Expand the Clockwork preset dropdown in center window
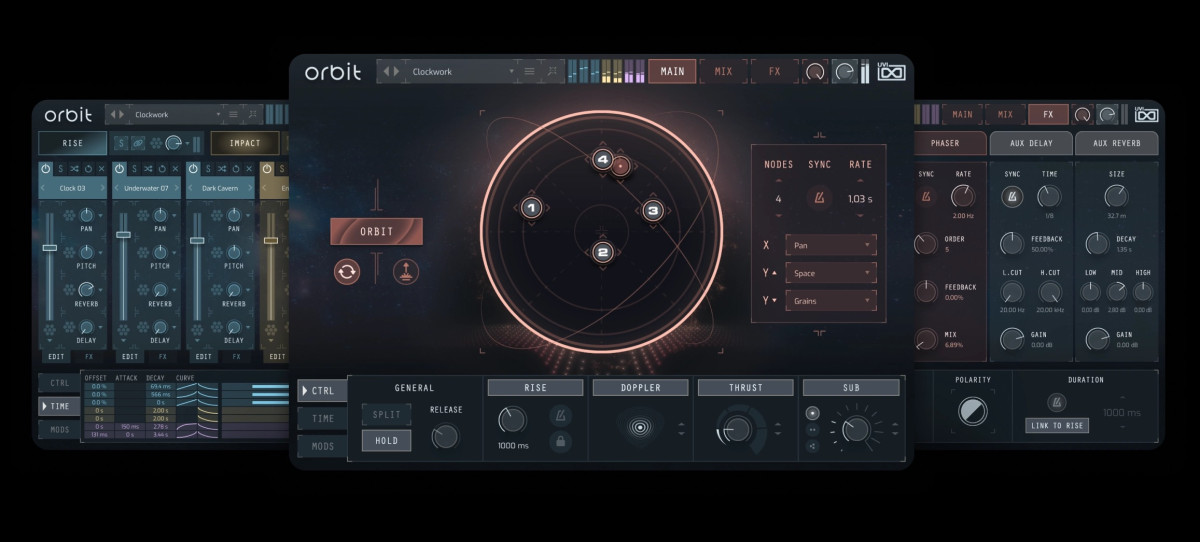The width and height of the screenshot is (1200, 542). [x=512, y=71]
